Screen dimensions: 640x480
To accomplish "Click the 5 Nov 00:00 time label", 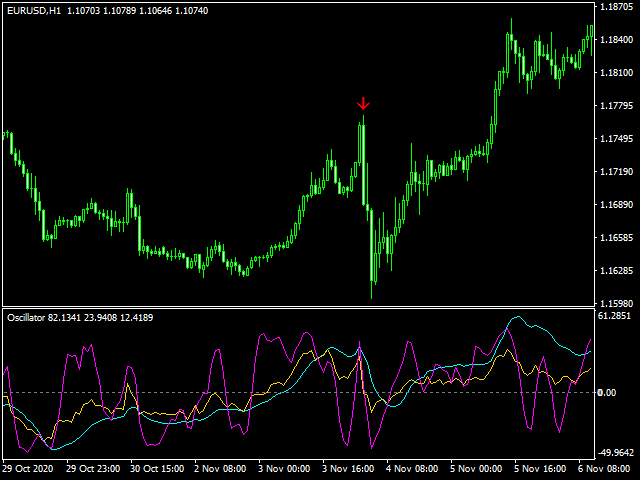I will coord(476,469).
